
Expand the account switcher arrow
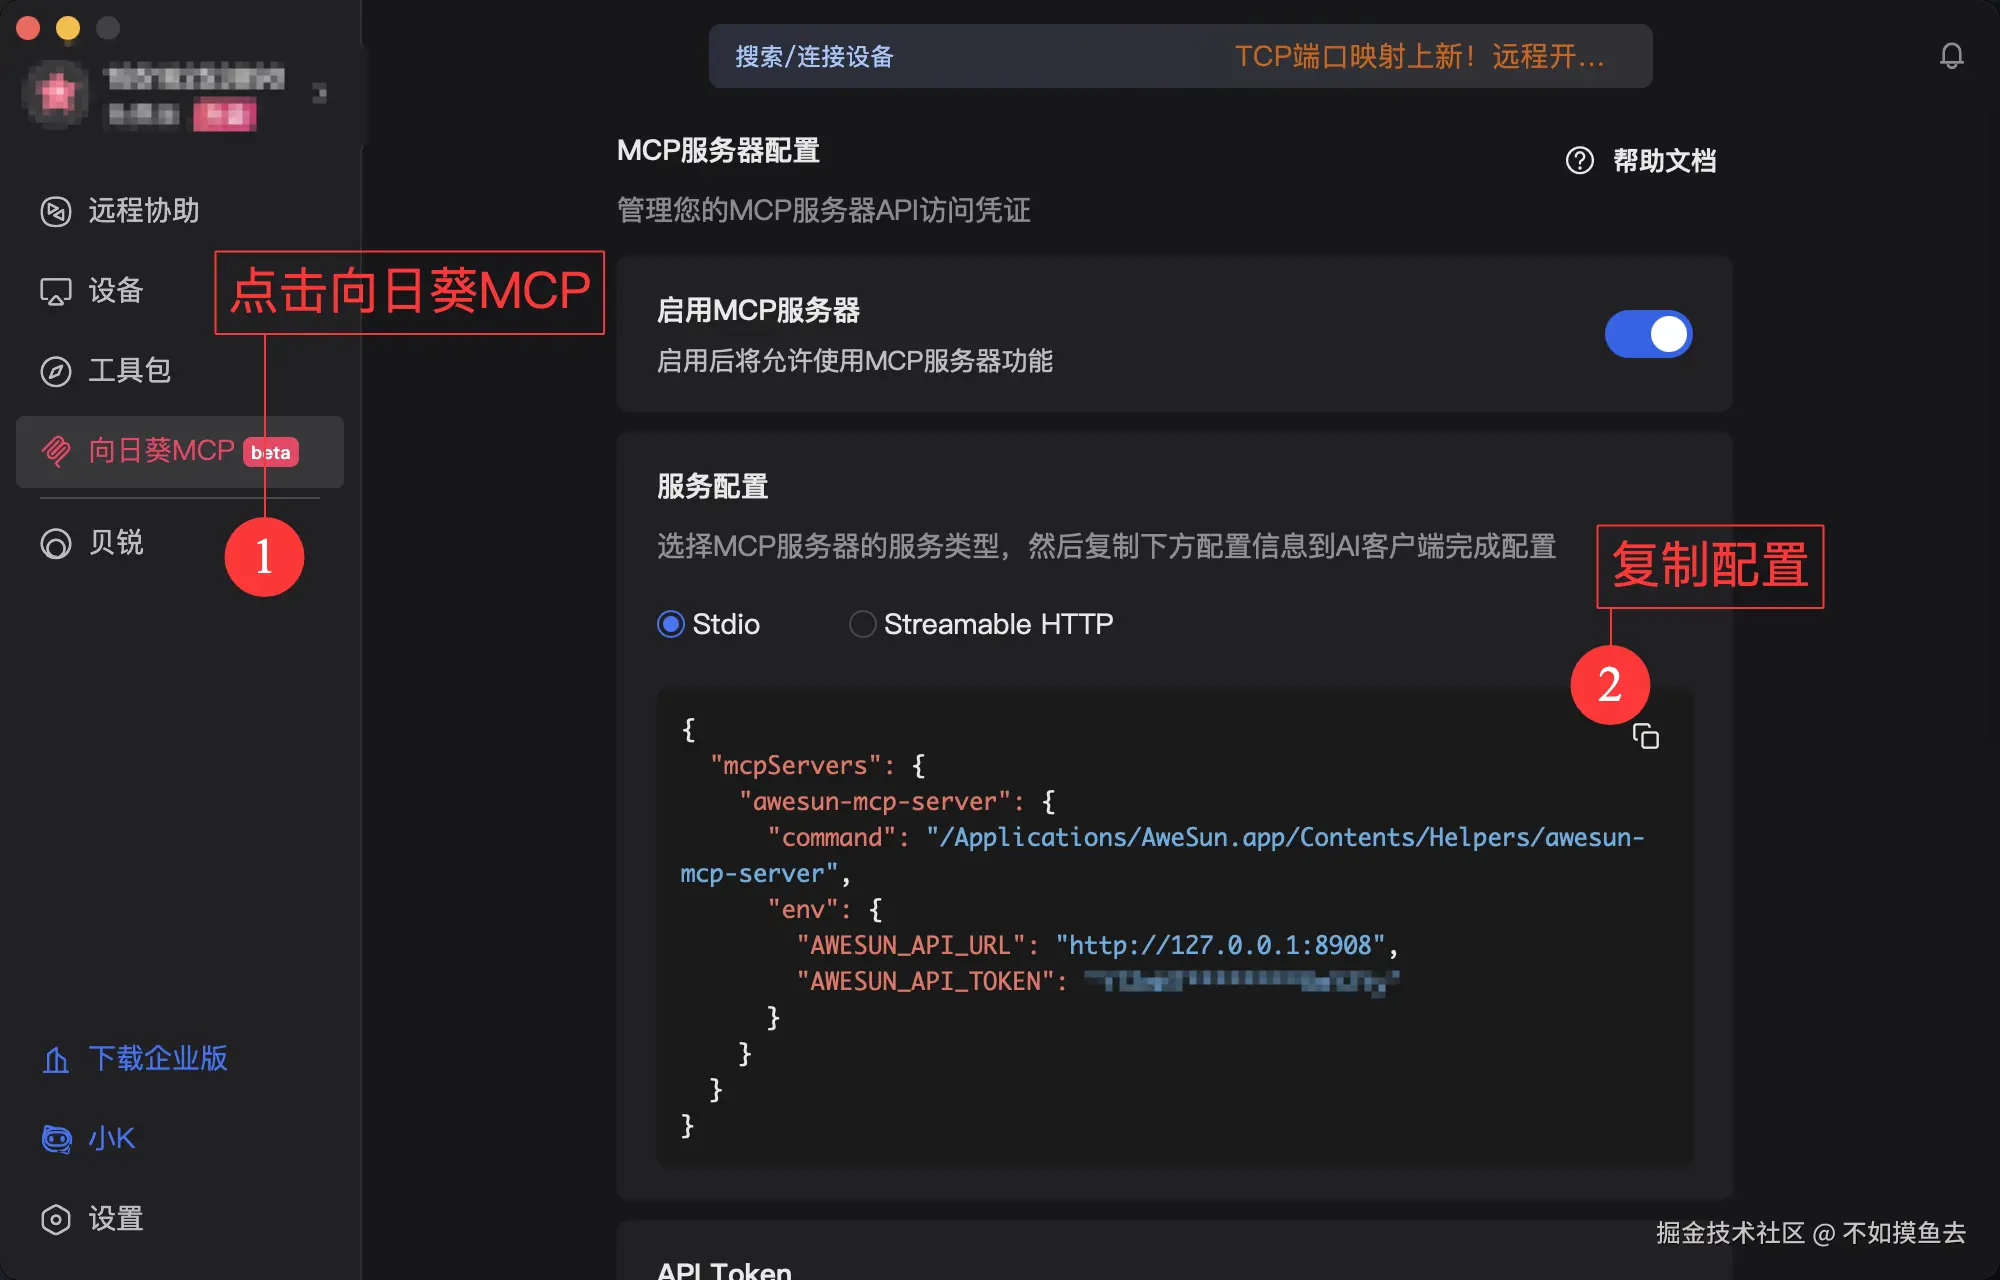(319, 94)
